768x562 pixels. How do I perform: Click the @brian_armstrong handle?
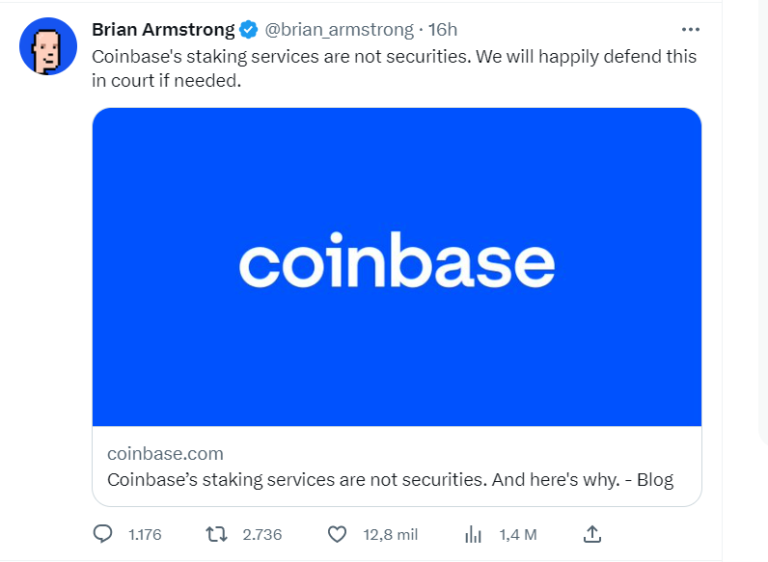(340, 30)
